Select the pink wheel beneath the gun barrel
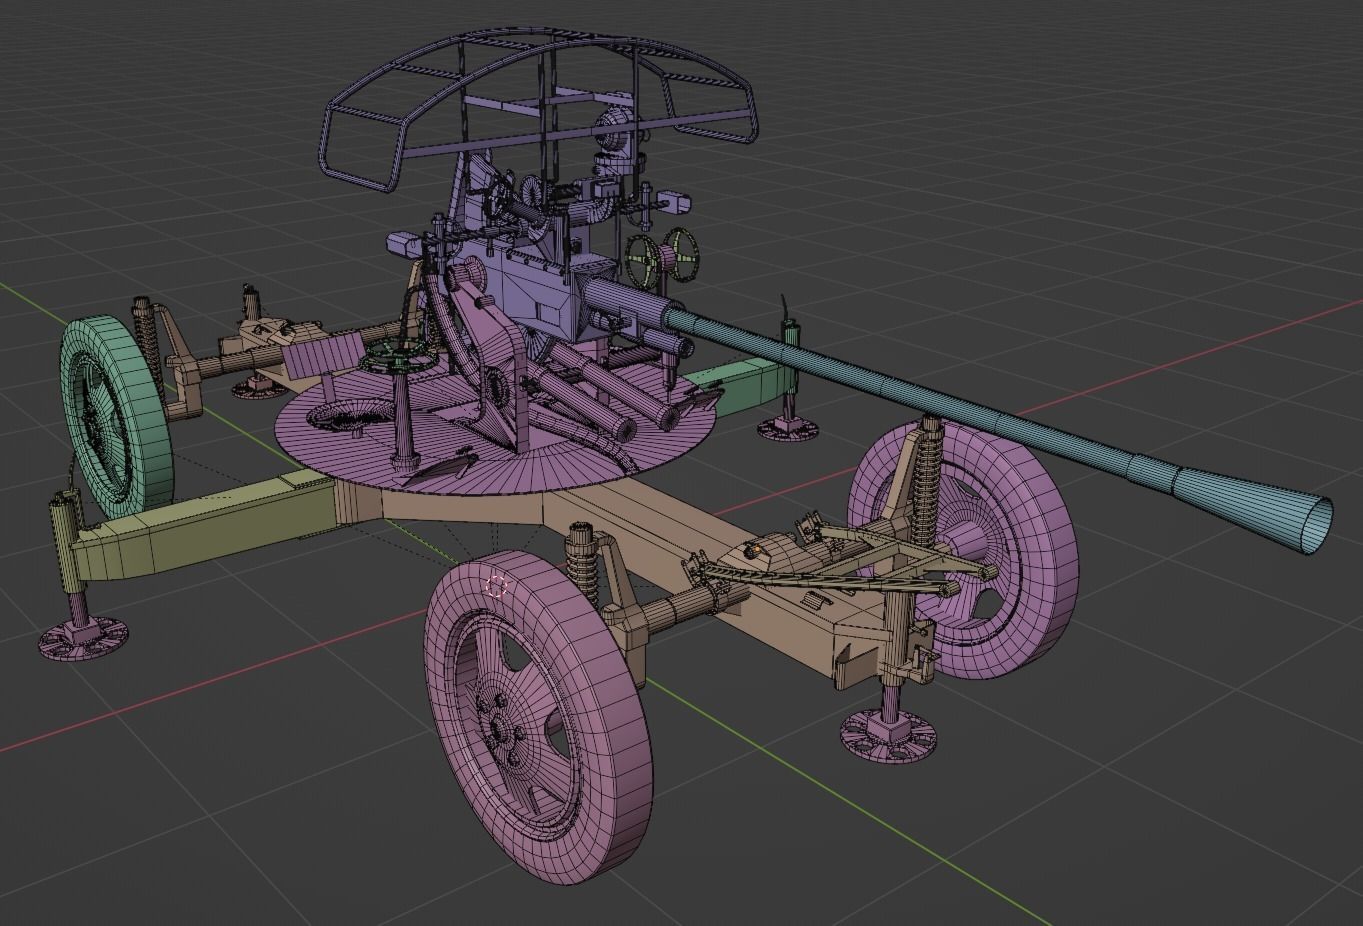 (x=965, y=550)
